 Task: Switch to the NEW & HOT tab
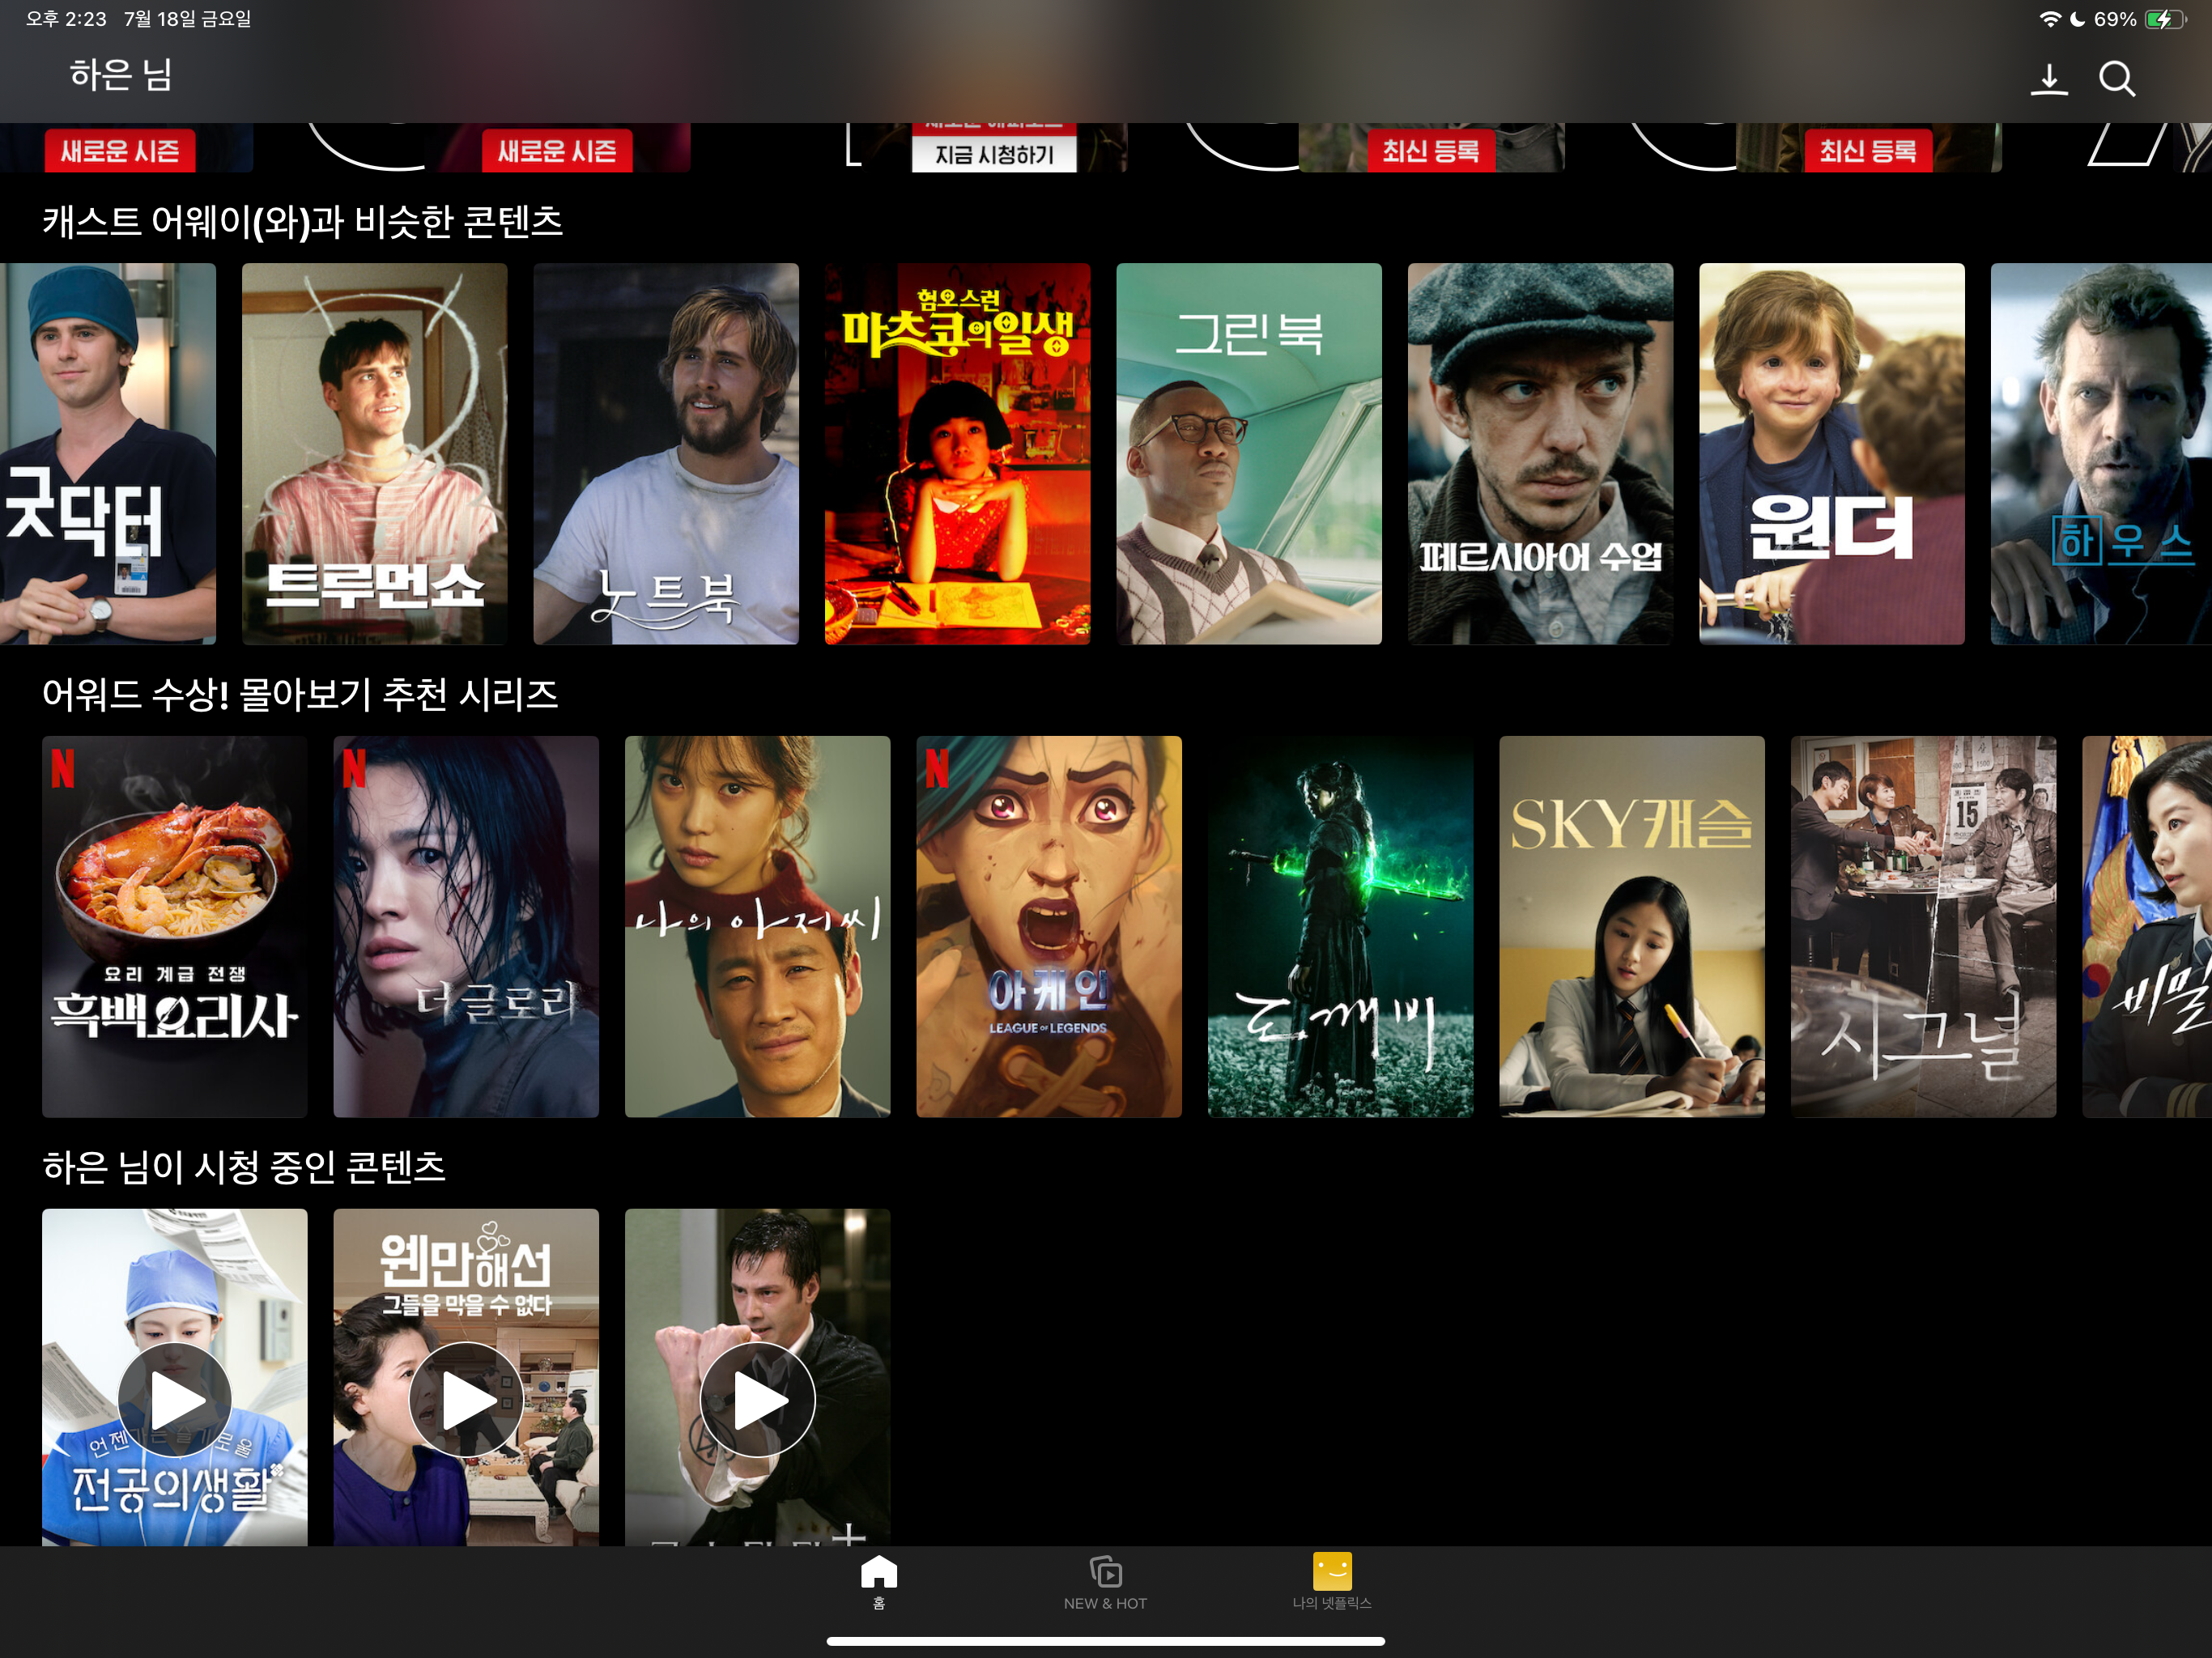point(1105,1581)
